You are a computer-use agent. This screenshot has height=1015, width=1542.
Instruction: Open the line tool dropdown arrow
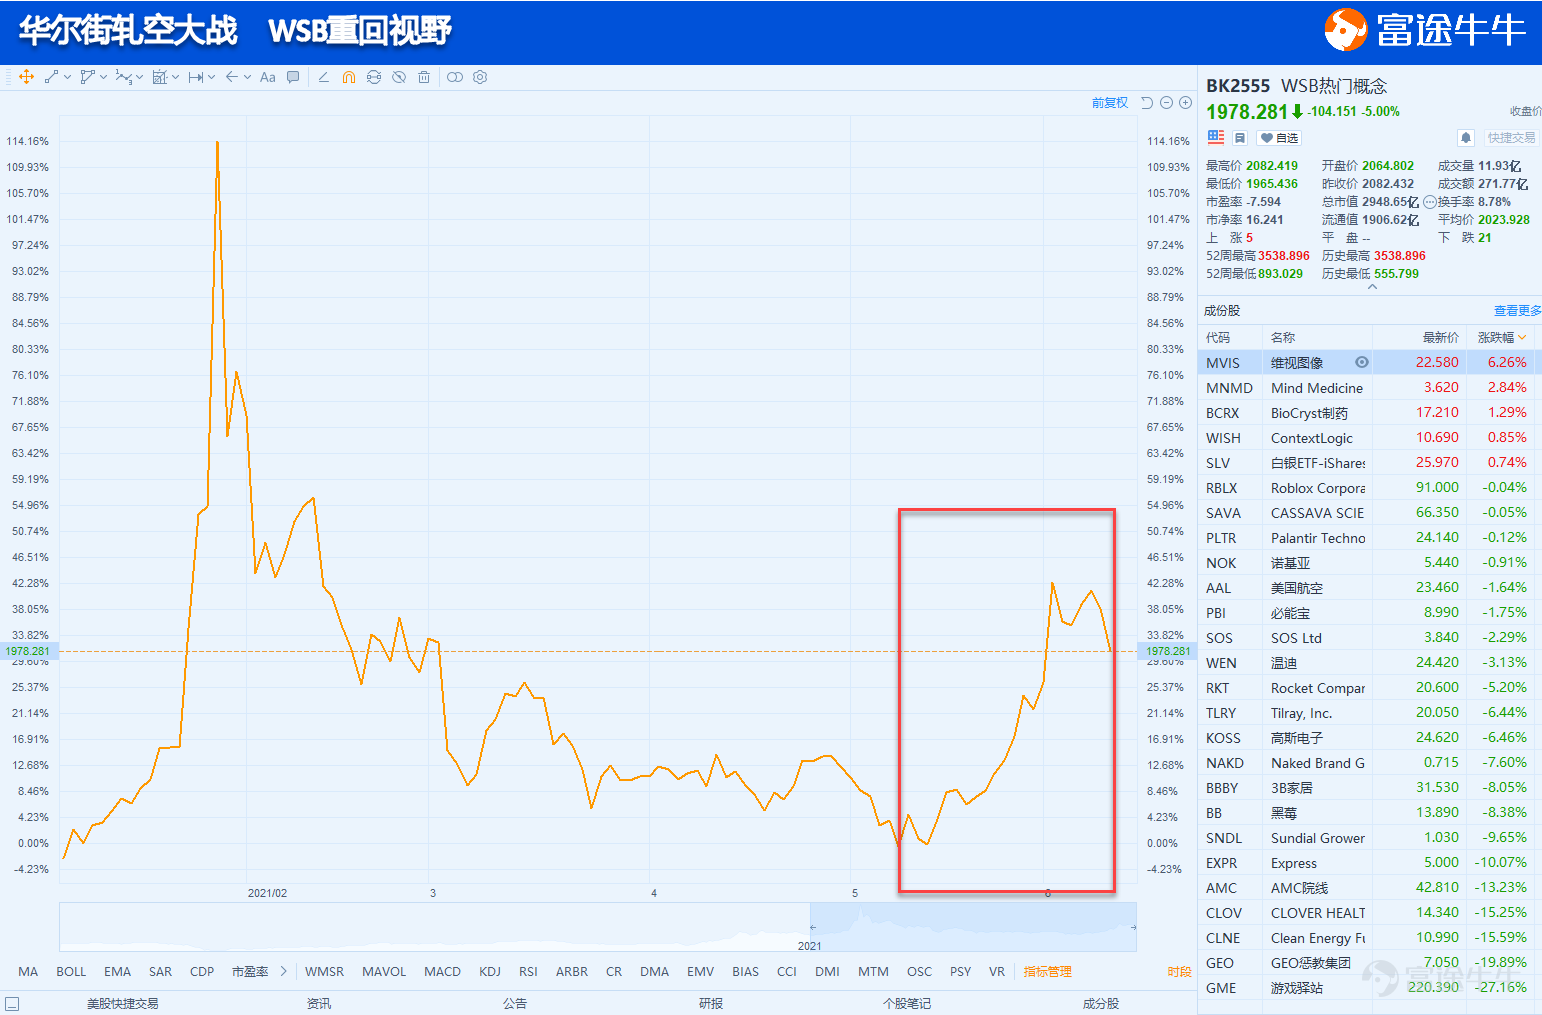point(67,77)
